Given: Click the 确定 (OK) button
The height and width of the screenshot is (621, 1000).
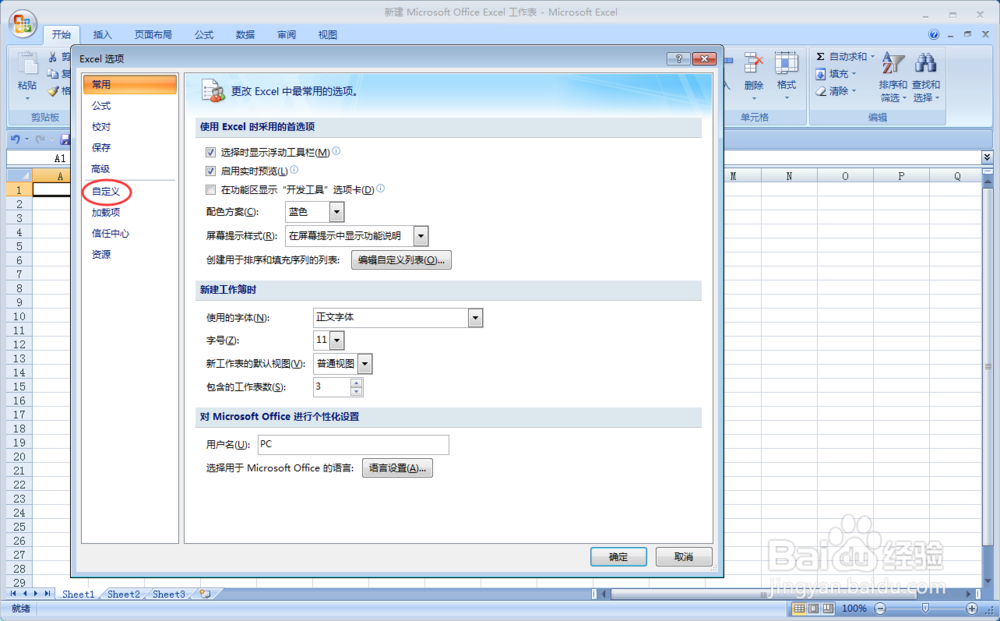Looking at the screenshot, I should (618, 557).
